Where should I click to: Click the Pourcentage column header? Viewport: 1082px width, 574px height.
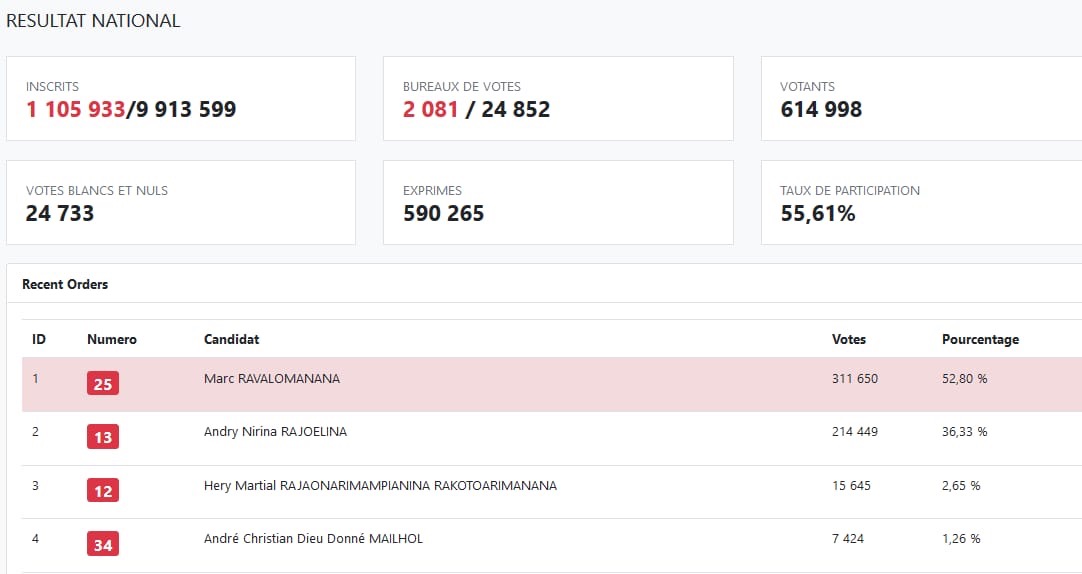point(981,339)
